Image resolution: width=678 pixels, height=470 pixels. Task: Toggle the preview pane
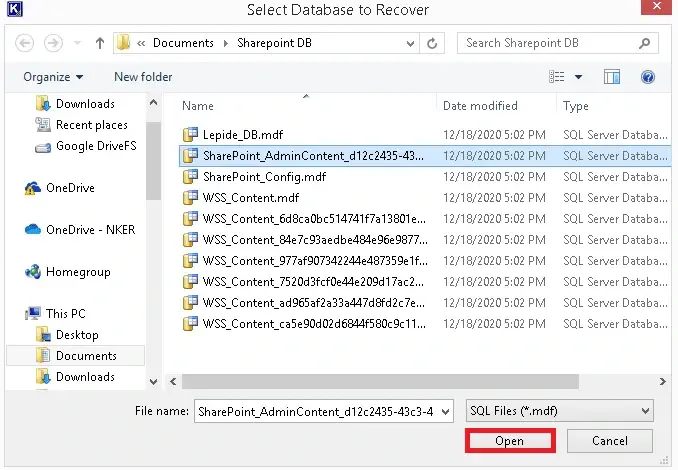pos(612,77)
